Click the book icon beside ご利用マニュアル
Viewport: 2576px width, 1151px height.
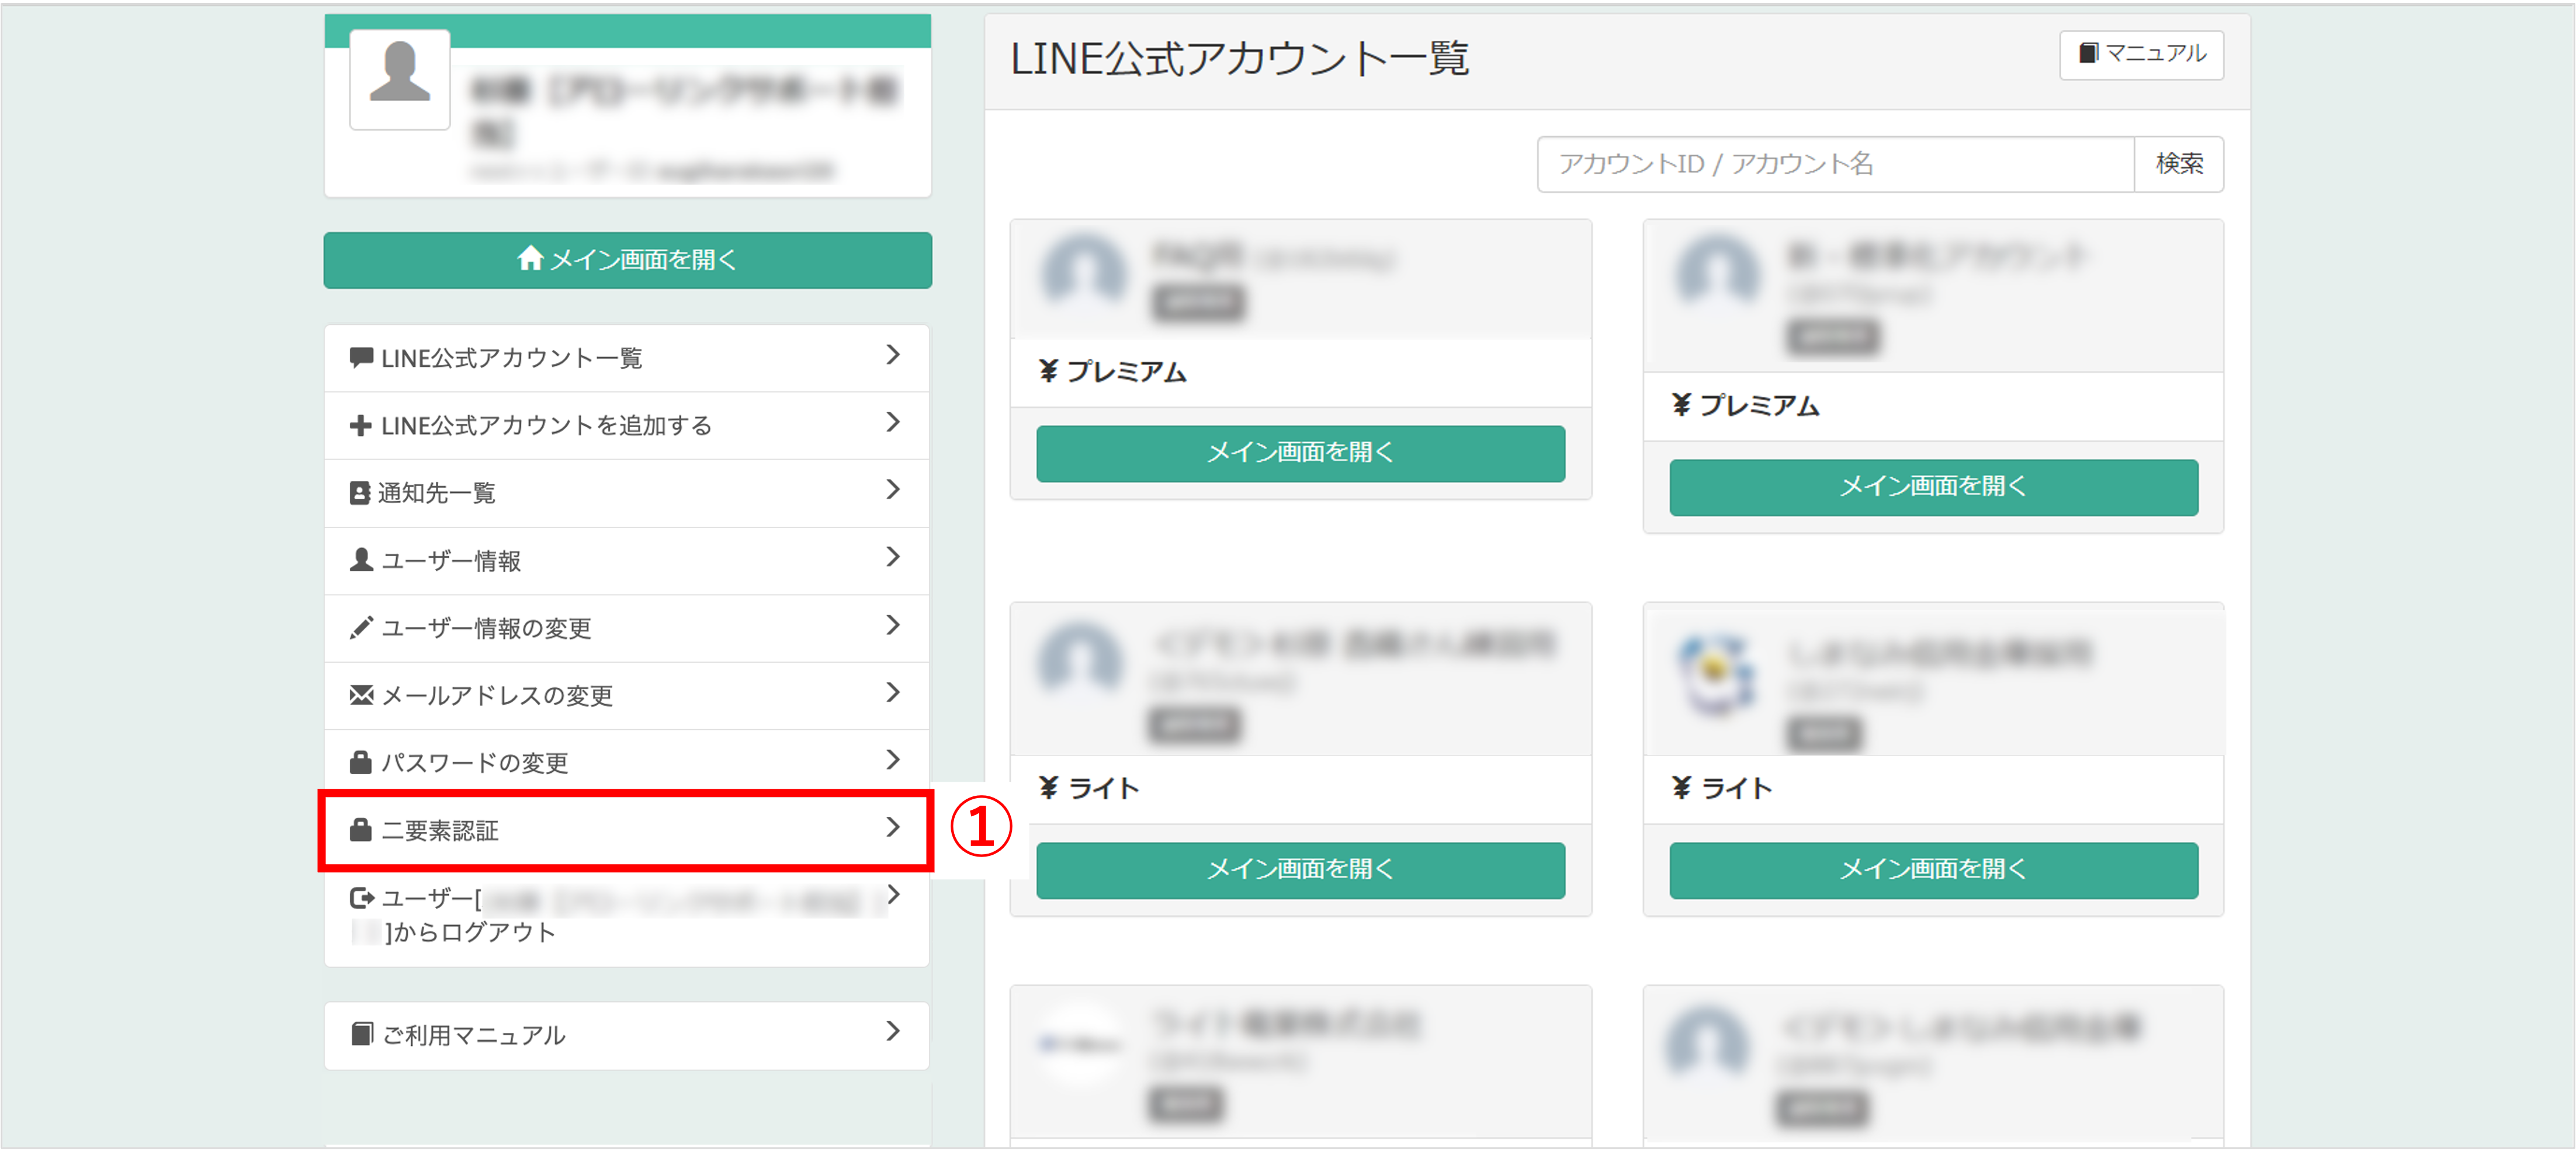click(x=362, y=1034)
